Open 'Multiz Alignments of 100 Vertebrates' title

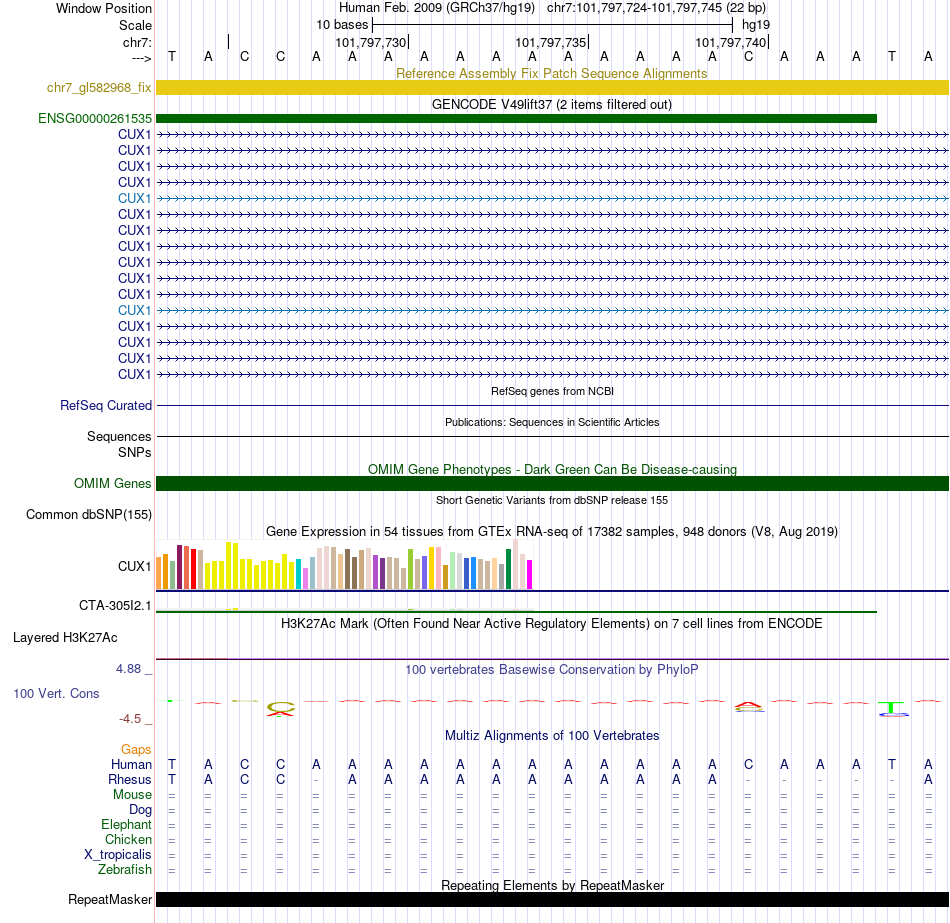pyautogui.click(x=552, y=735)
